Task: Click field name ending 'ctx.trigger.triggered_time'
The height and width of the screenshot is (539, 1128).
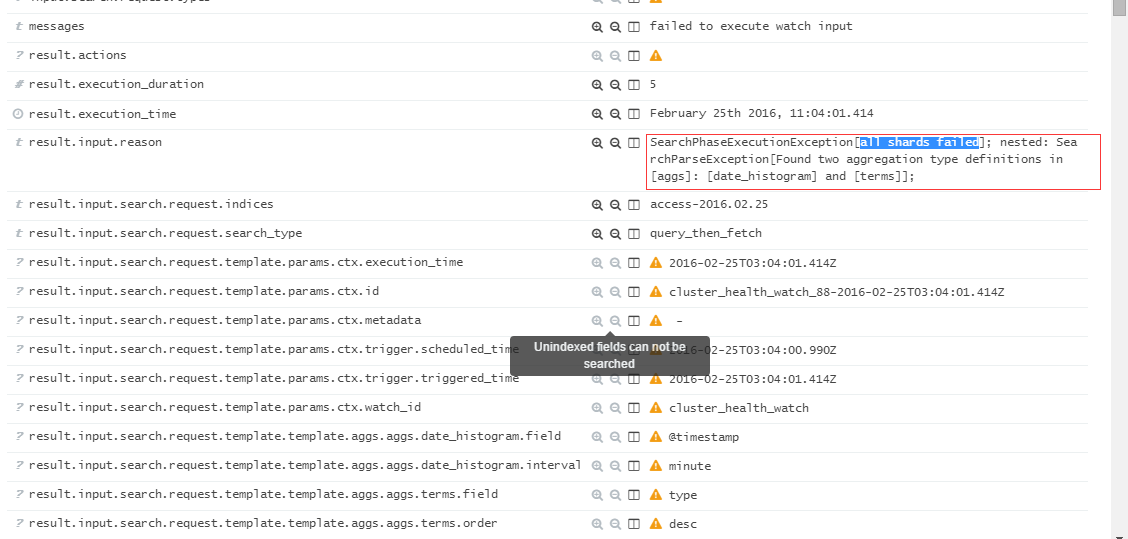Action: (x=273, y=379)
